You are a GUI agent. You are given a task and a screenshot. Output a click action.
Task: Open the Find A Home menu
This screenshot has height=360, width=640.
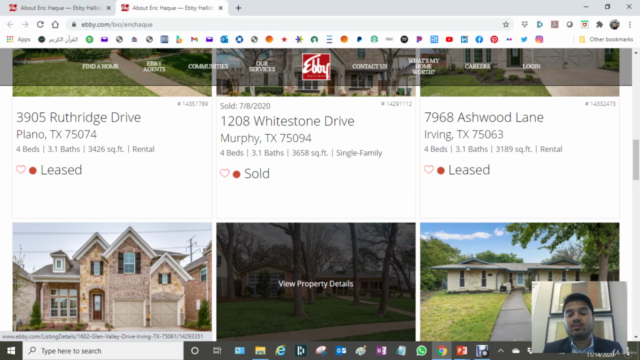click(x=100, y=66)
